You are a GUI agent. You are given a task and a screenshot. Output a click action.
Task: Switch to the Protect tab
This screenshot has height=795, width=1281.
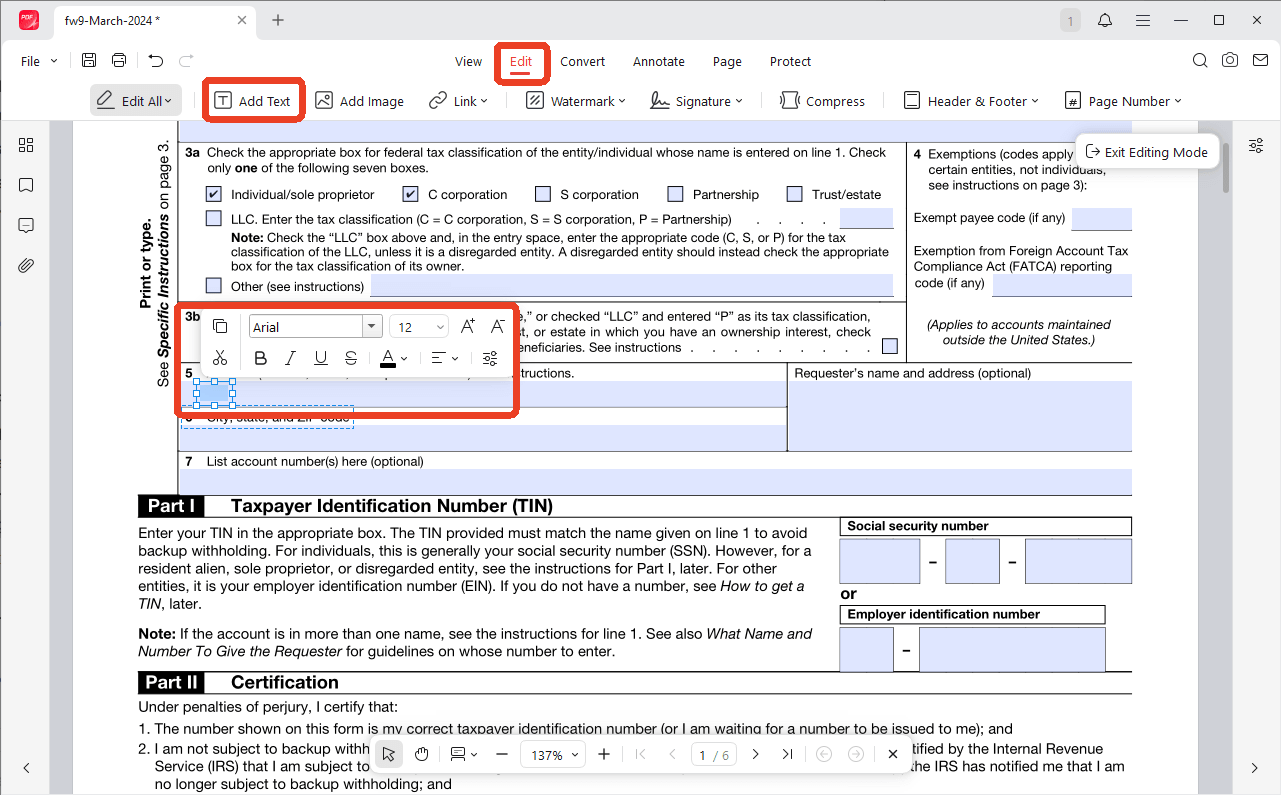click(x=790, y=61)
